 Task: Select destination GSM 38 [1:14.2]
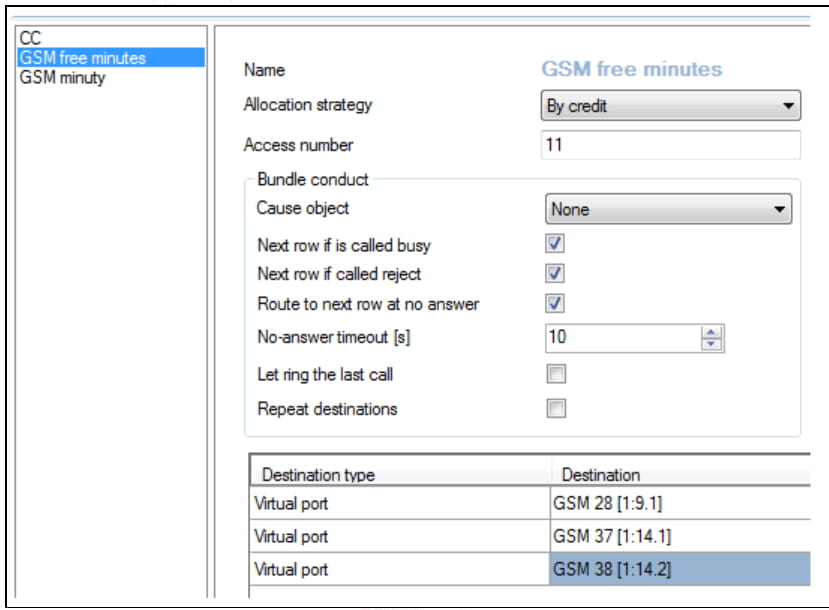tap(680, 569)
